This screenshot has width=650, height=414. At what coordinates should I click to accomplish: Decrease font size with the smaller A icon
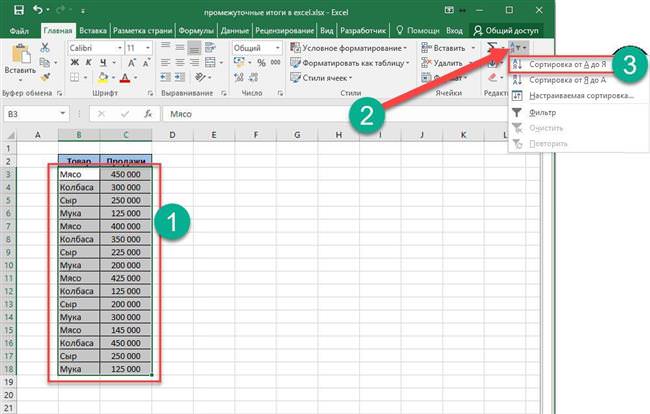(146, 63)
